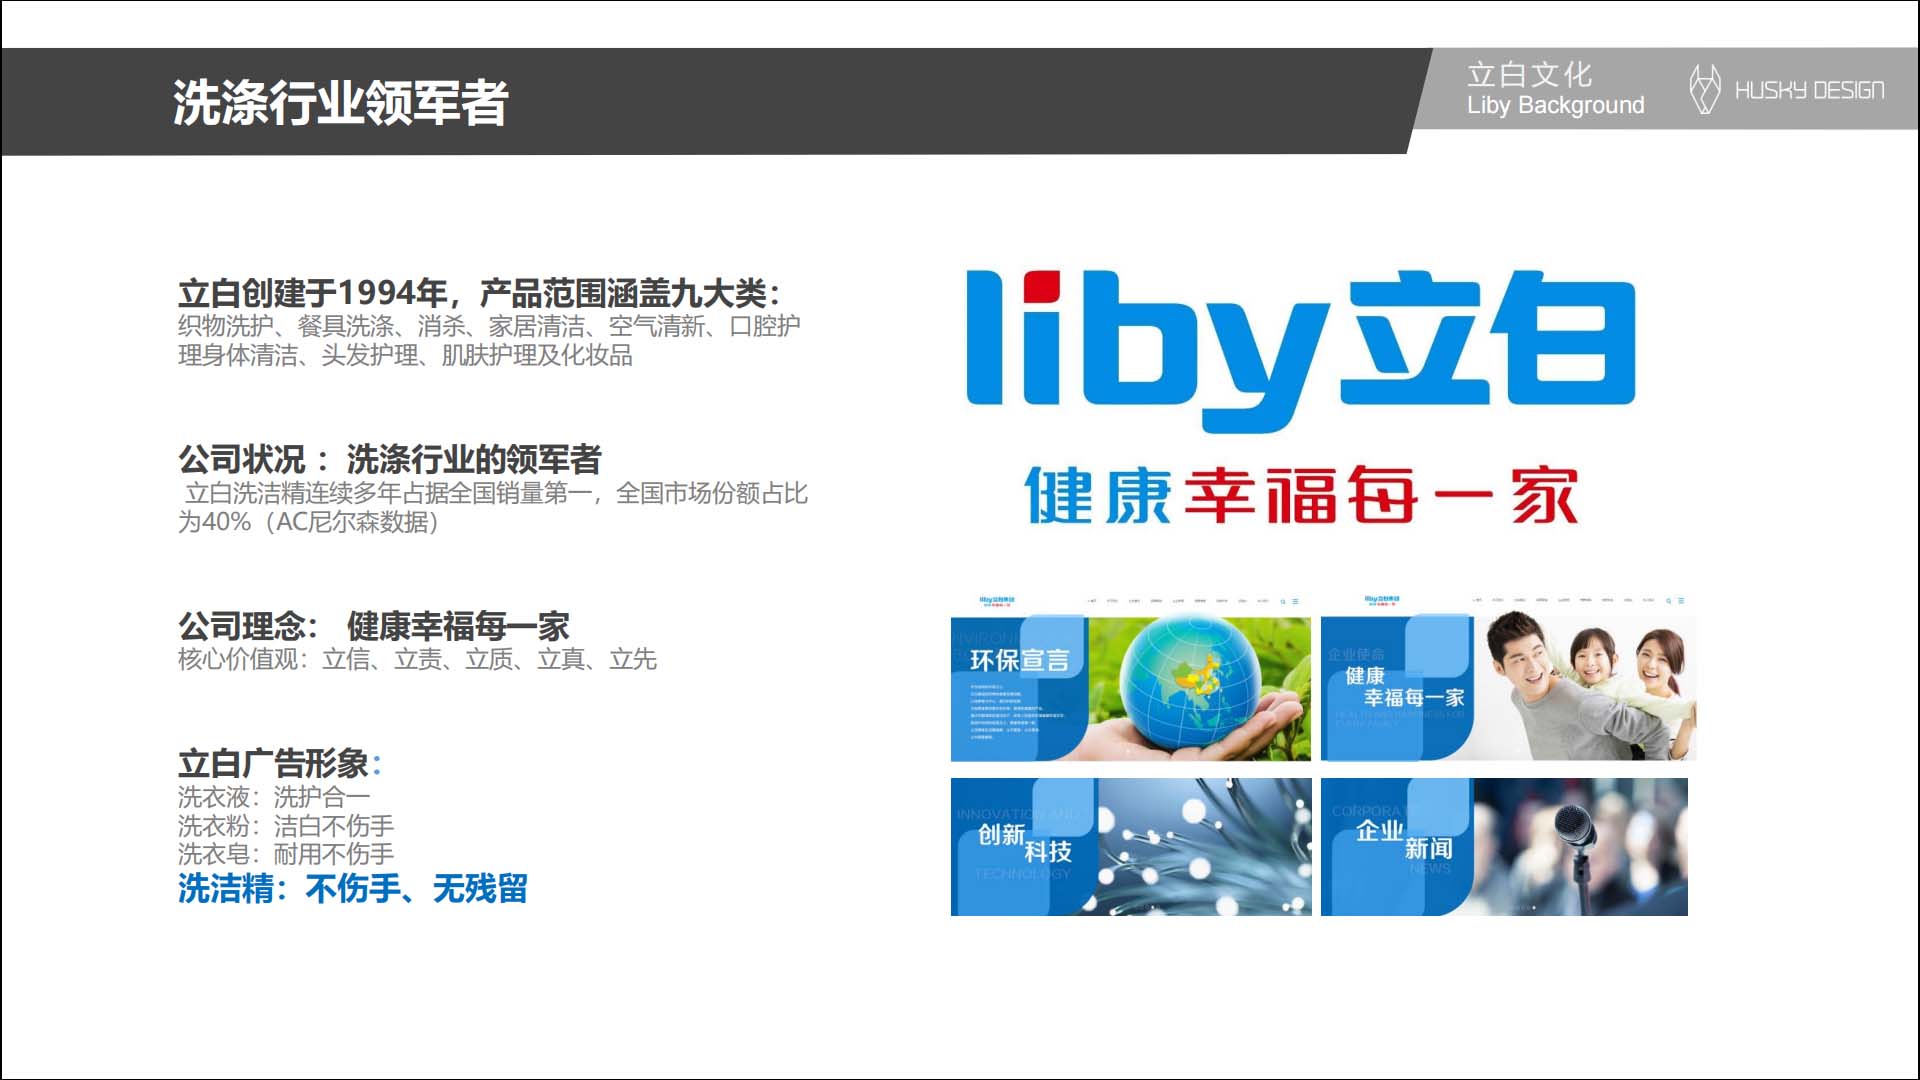Click the search icon in 环保宣言 screenshot
This screenshot has width=1920, height=1080.
pyautogui.click(x=1283, y=602)
